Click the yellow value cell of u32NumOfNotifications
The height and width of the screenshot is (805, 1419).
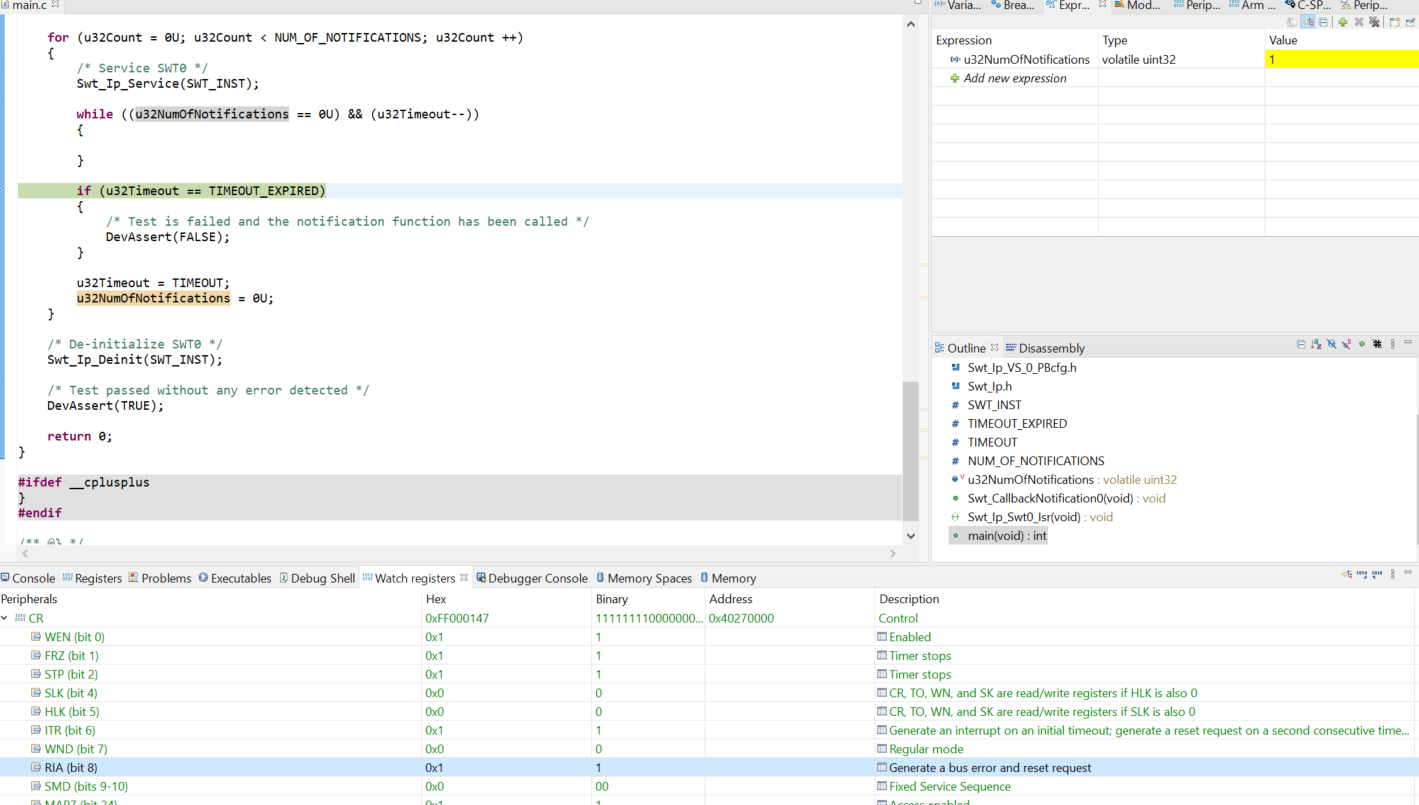1342,59
